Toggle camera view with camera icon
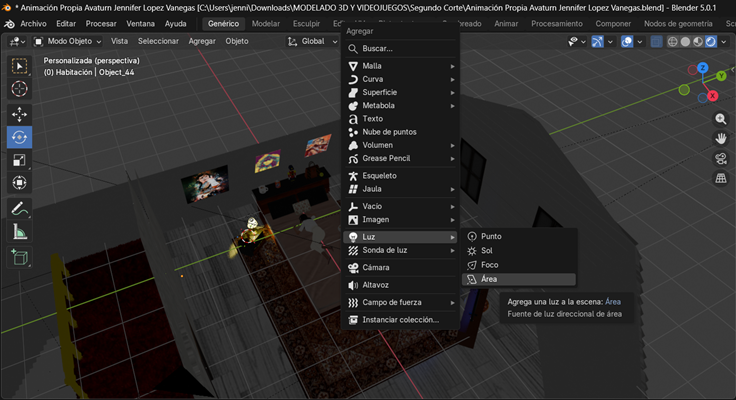 coord(720,158)
